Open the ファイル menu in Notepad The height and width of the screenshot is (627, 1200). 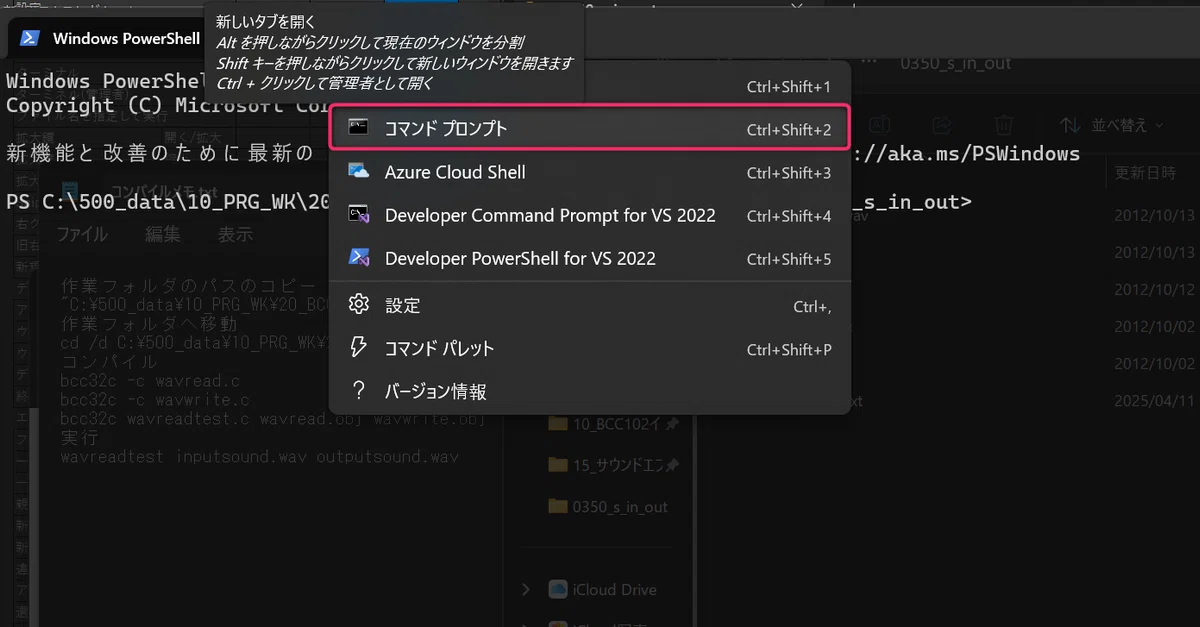coord(82,234)
